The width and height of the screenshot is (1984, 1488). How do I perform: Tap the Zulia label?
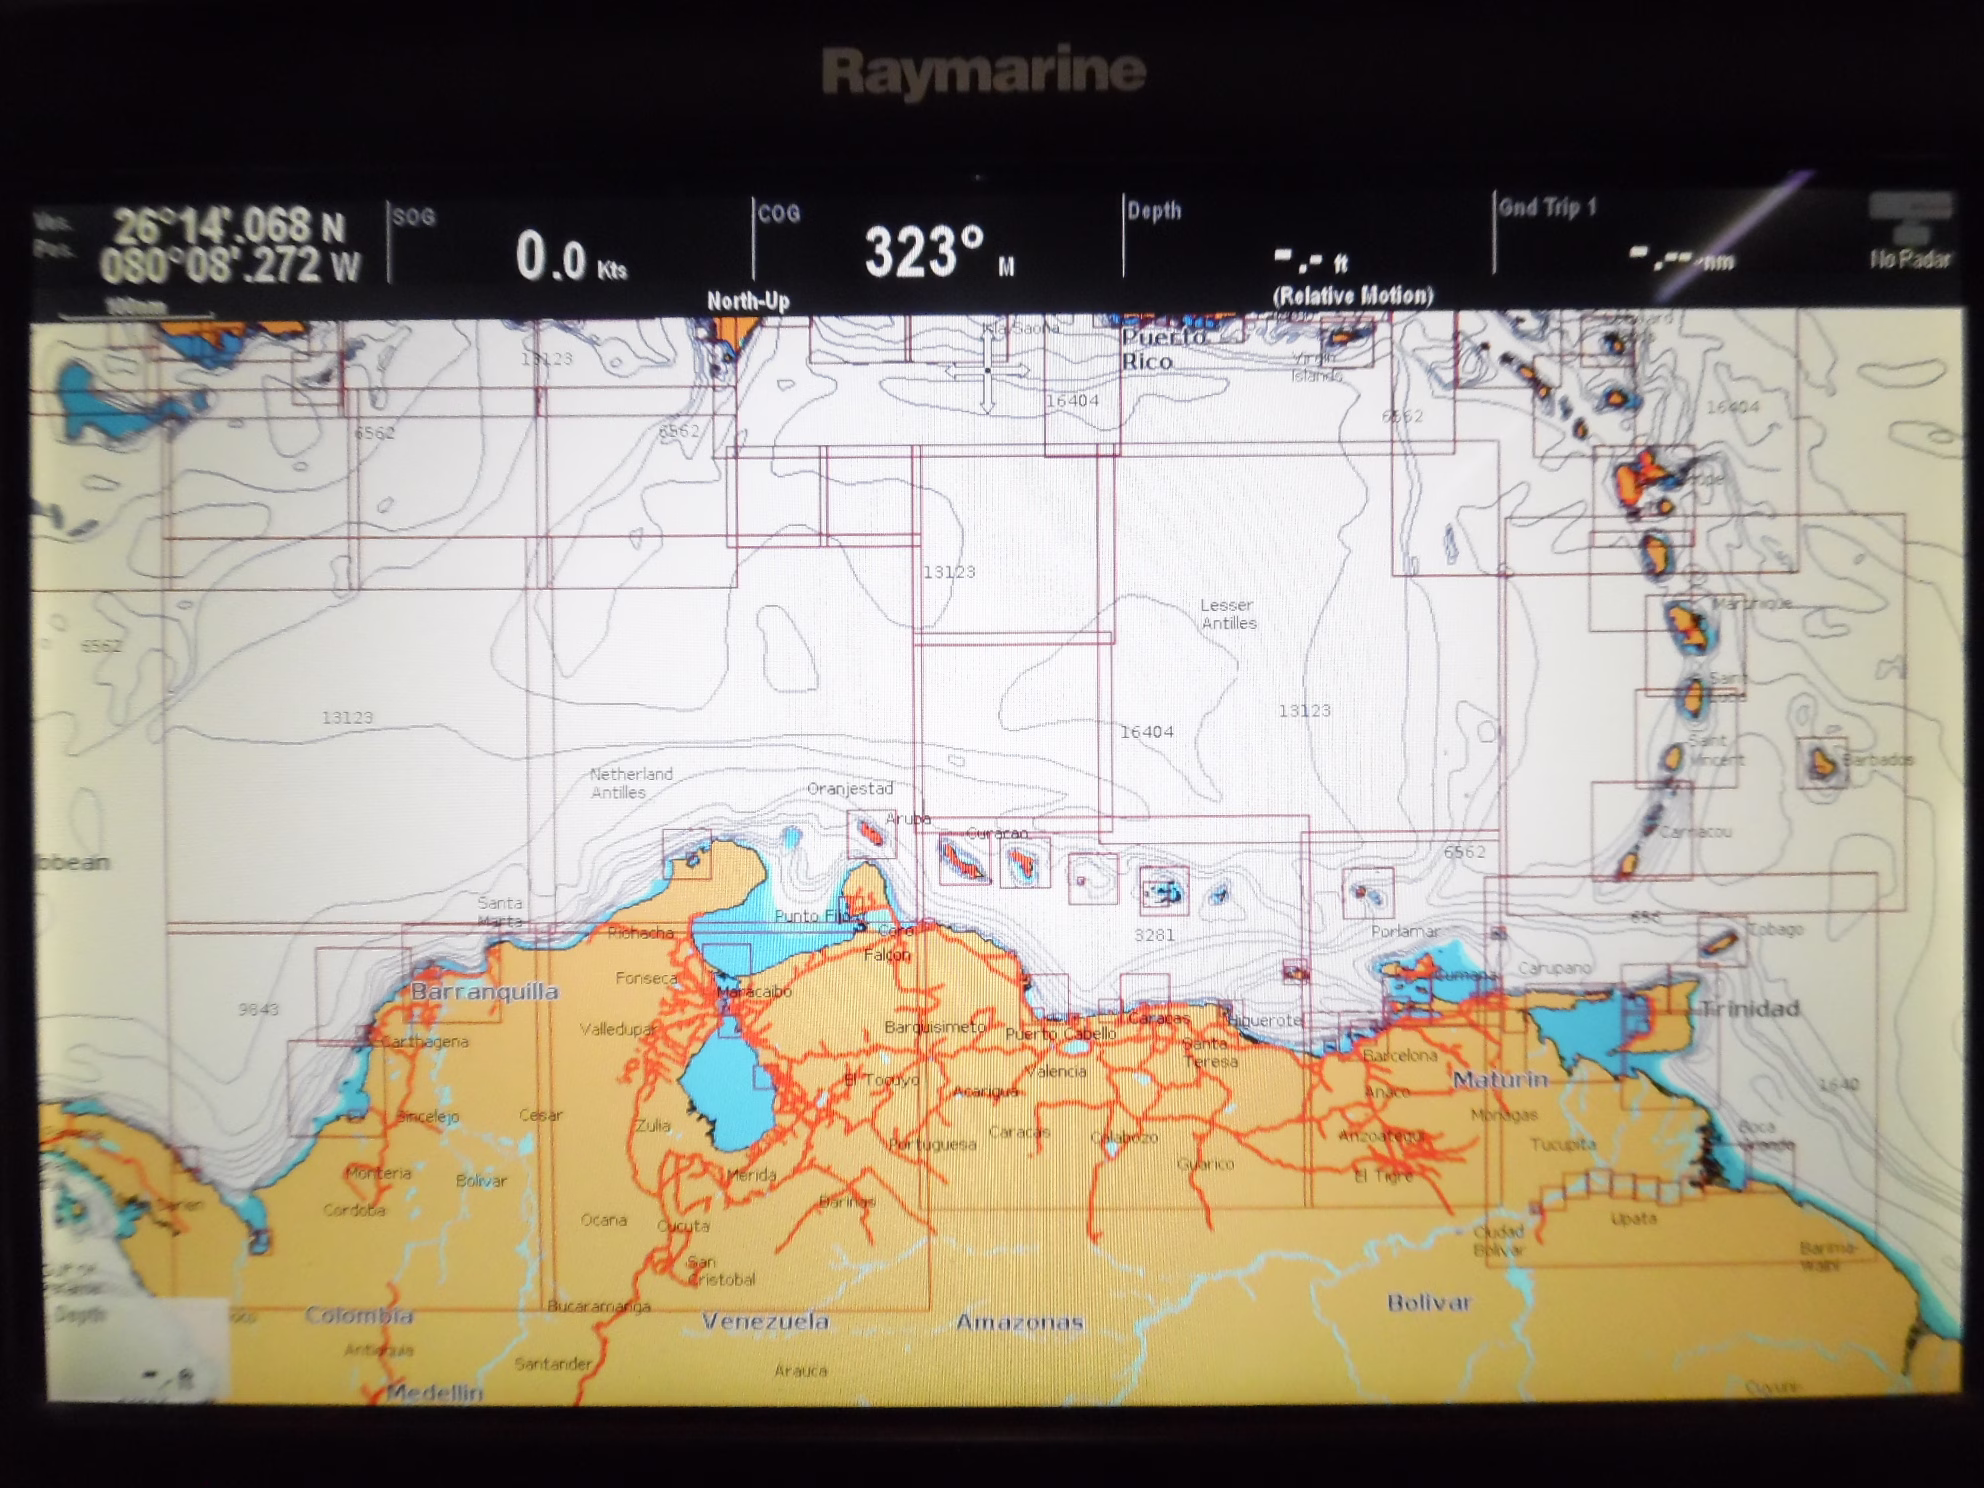coord(653,1125)
